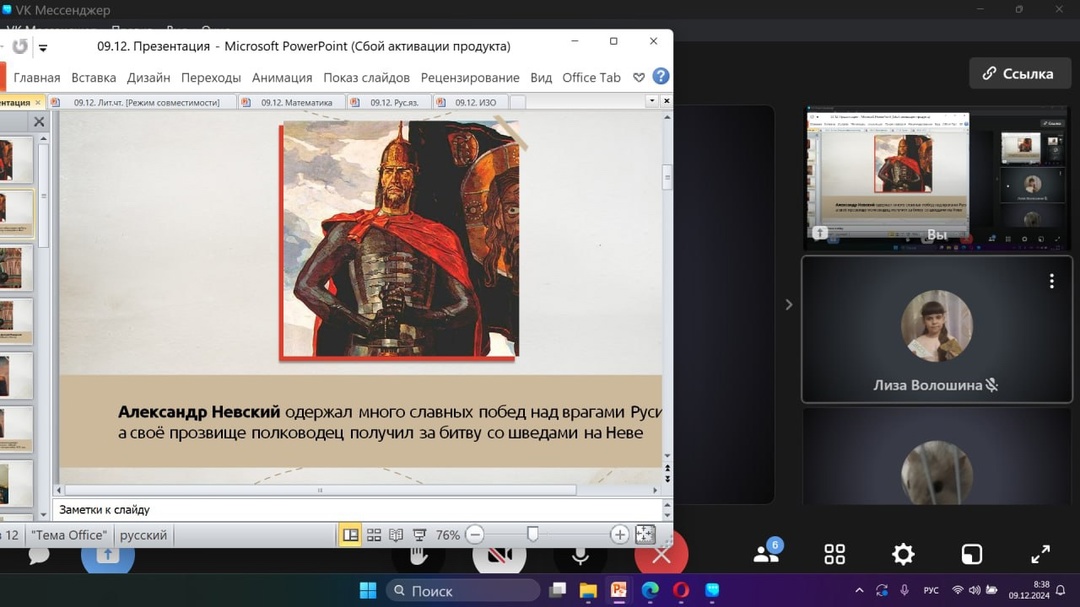Close the active Презентация document tab

tap(38, 103)
